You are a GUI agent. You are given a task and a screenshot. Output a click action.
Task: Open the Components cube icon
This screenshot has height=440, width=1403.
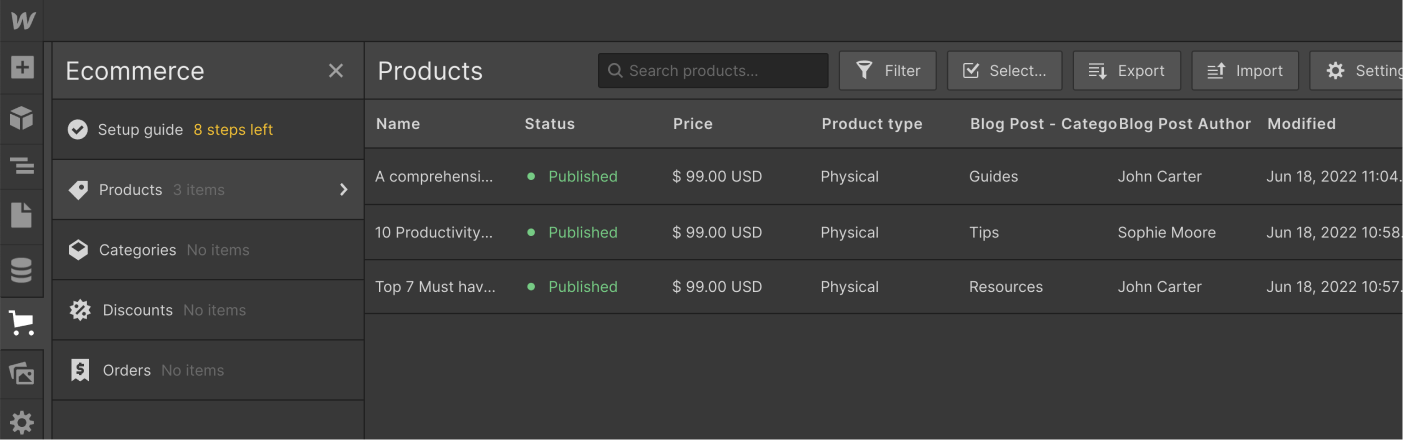click(22, 119)
